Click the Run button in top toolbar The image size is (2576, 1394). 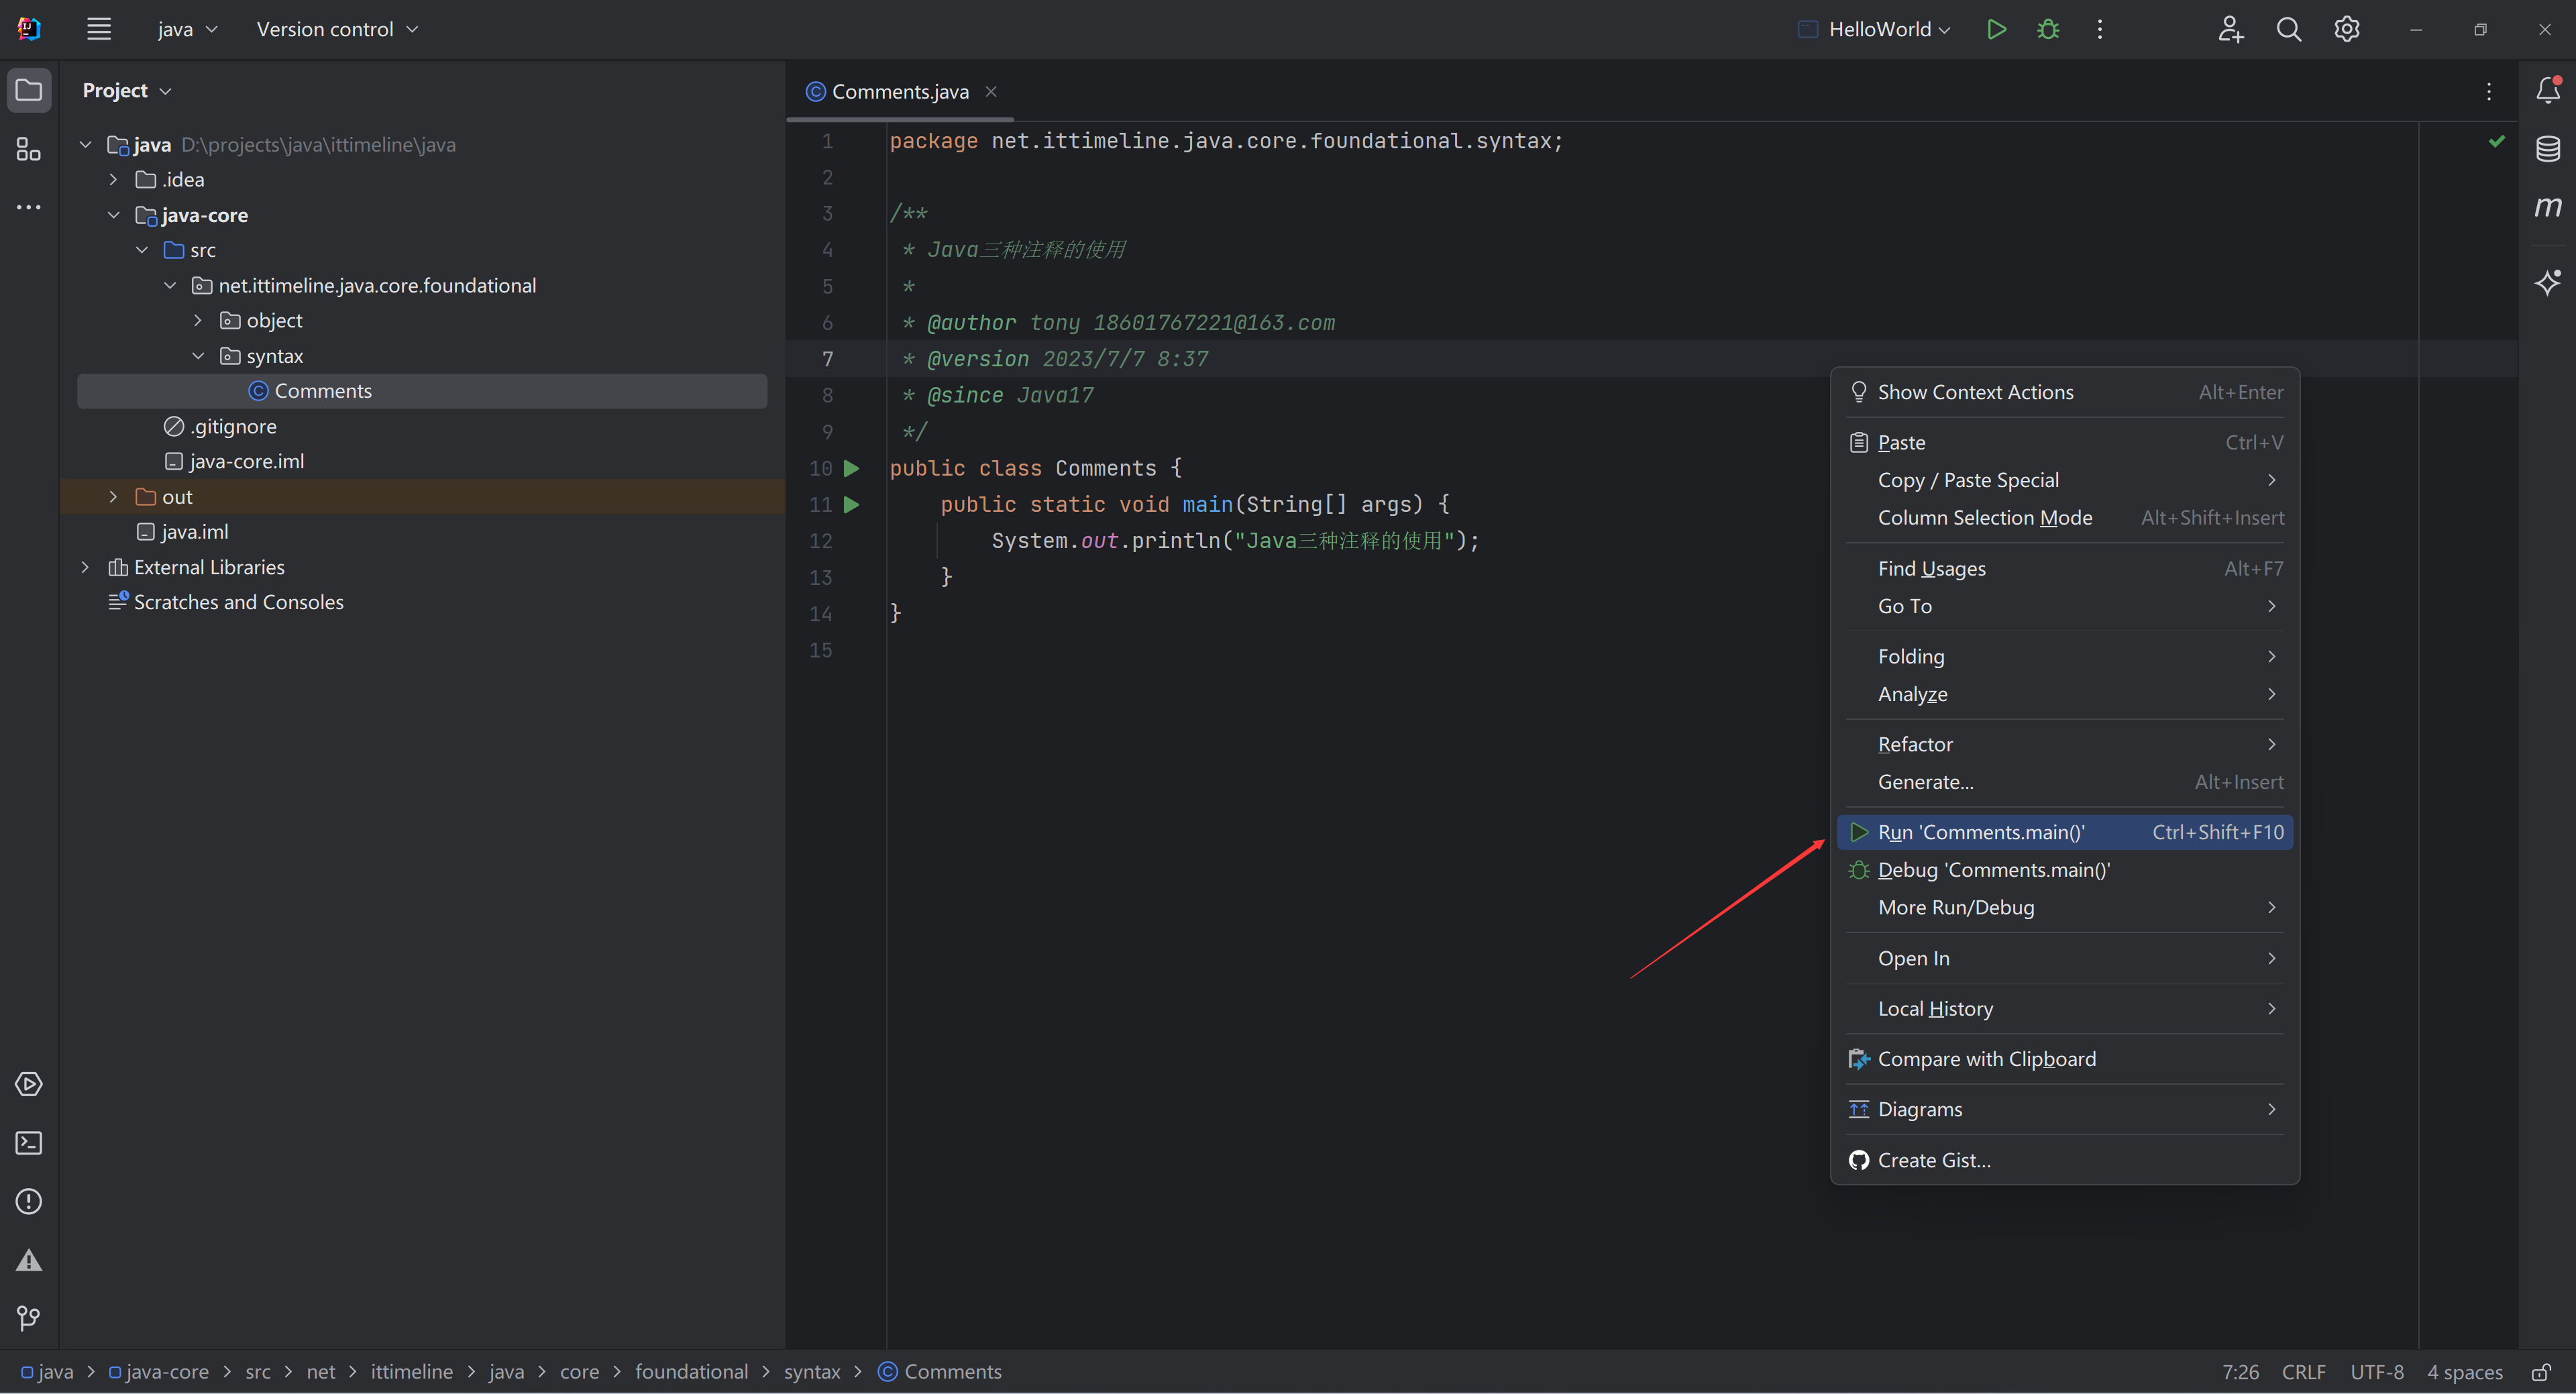[x=1996, y=29]
